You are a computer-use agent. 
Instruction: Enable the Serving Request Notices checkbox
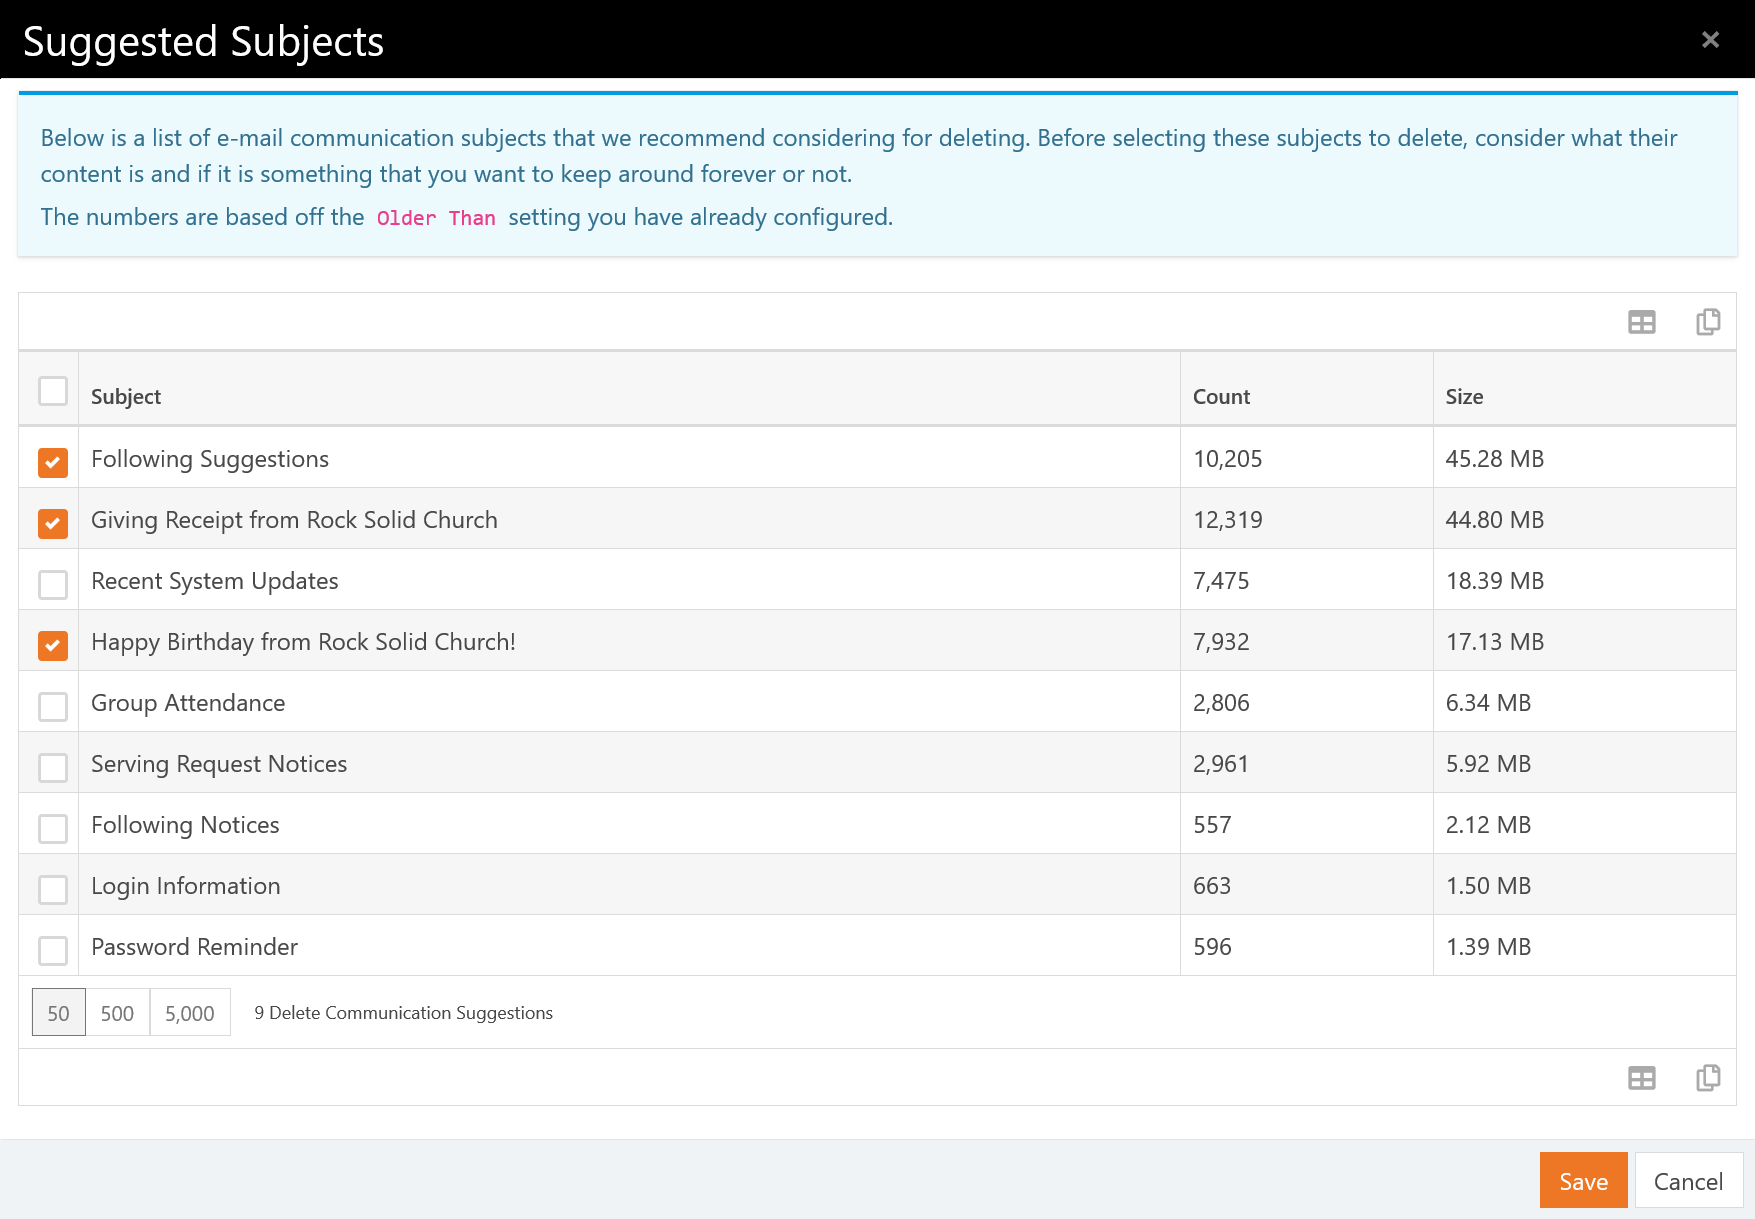click(x=53, y=767)
